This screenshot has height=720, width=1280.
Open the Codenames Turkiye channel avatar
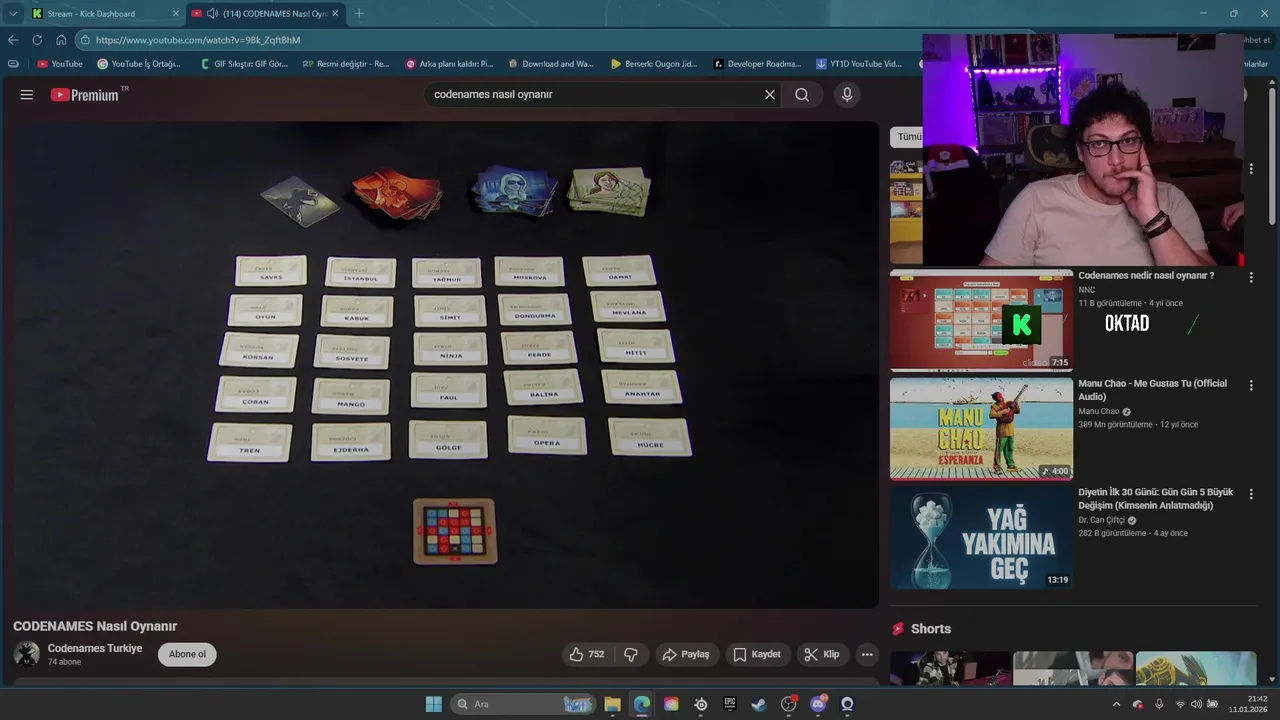click(27, 654)
